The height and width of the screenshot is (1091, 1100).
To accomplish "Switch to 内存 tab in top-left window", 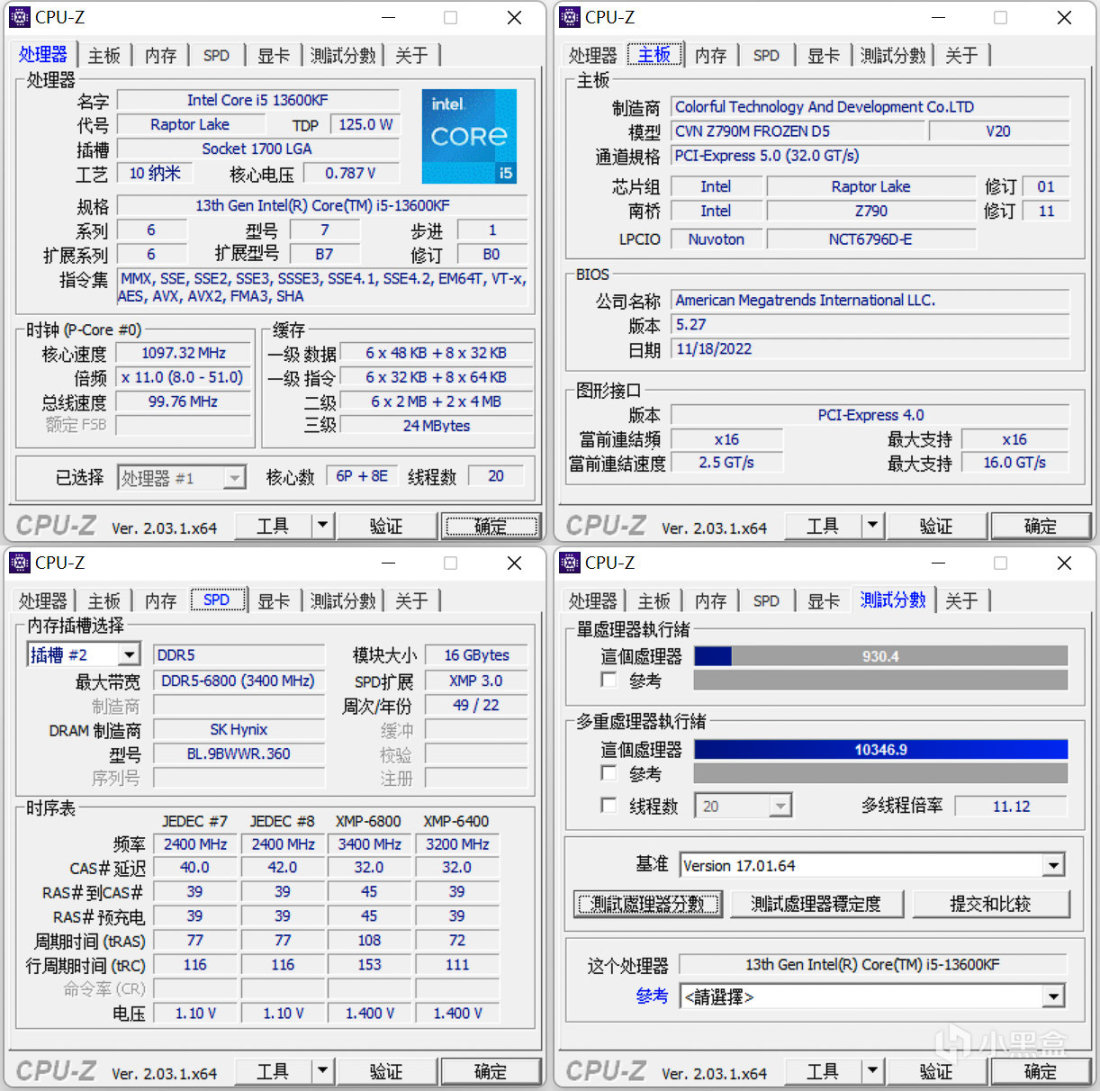I will click(x=161, y=55).
